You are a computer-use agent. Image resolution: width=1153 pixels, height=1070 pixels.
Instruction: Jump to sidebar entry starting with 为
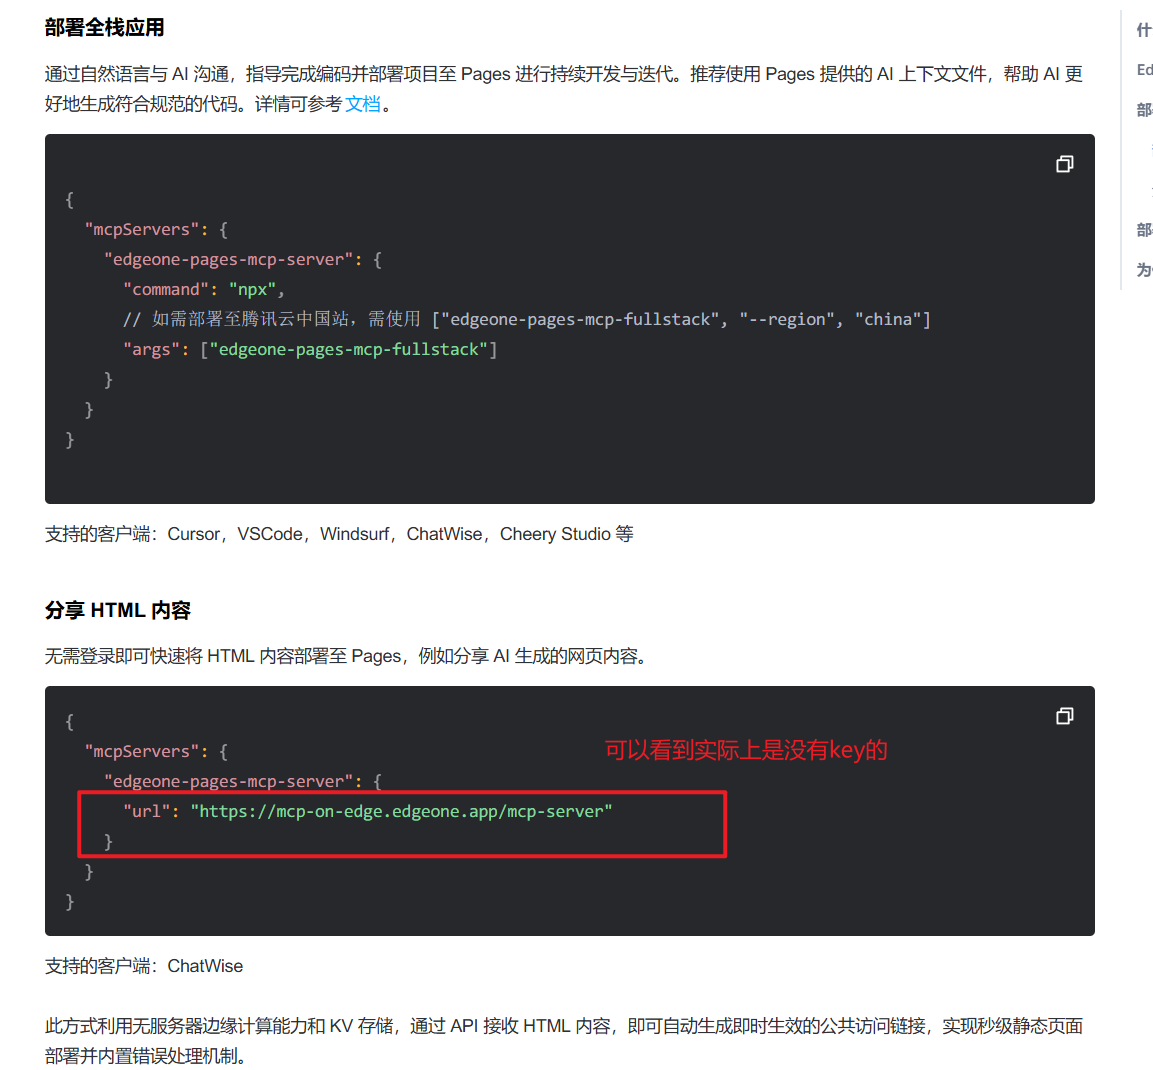pos(1144,270)
